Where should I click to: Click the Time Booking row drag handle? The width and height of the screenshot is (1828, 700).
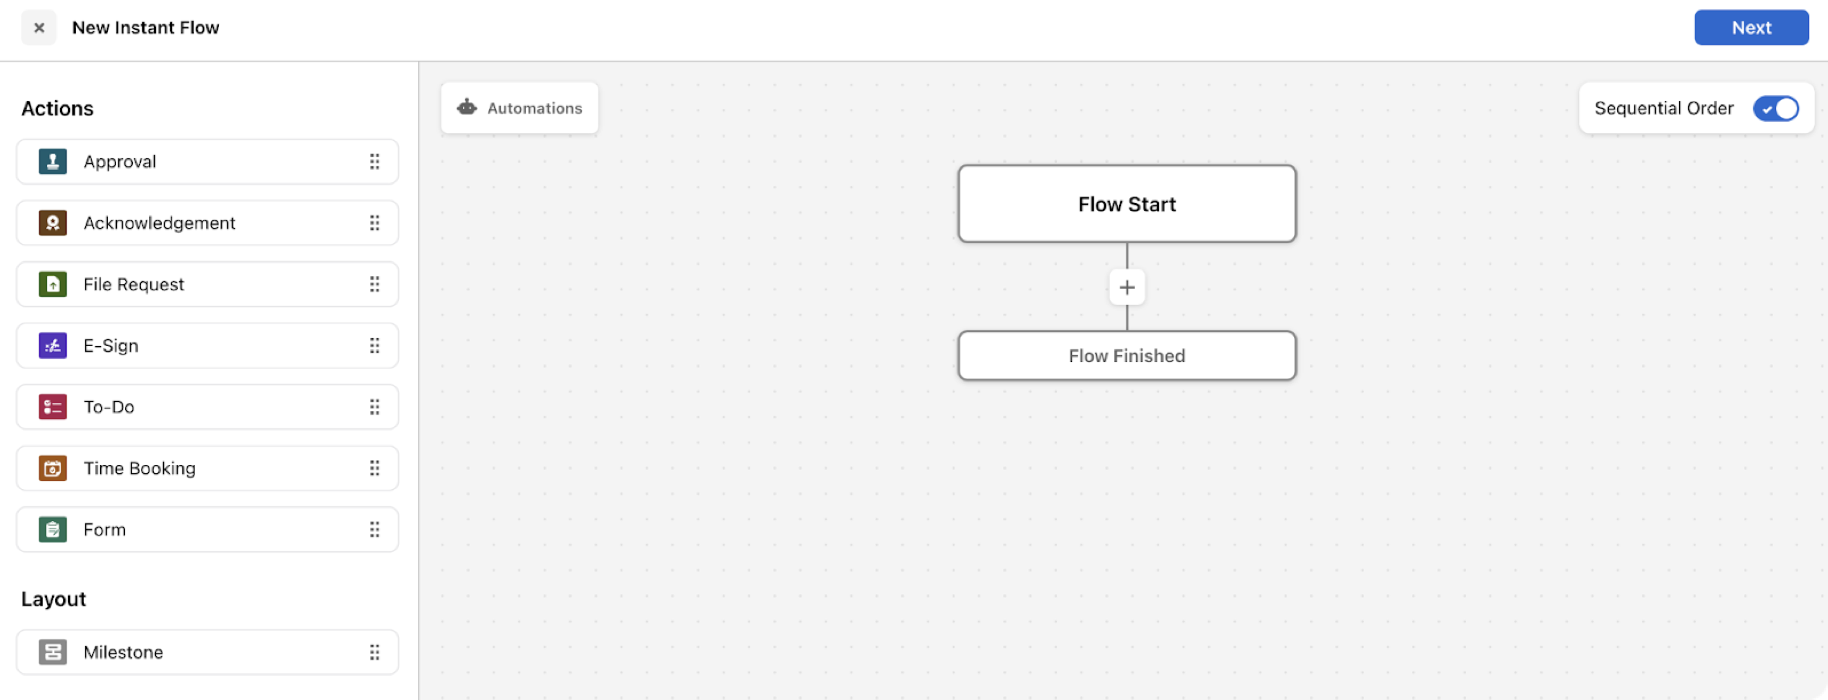[375, 468]
